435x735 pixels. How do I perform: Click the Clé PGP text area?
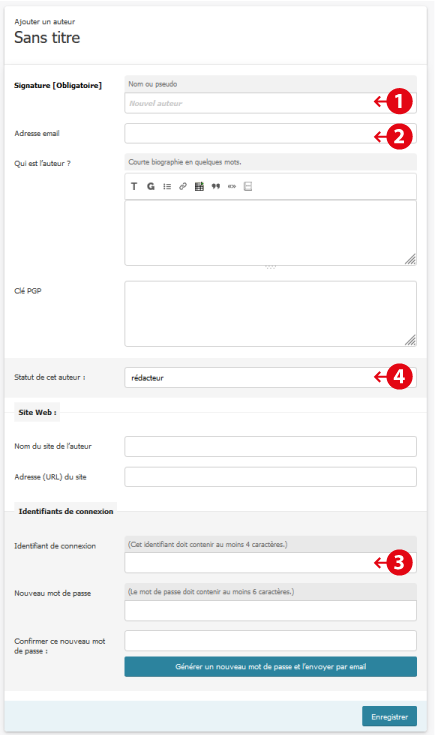pos(270,314)
